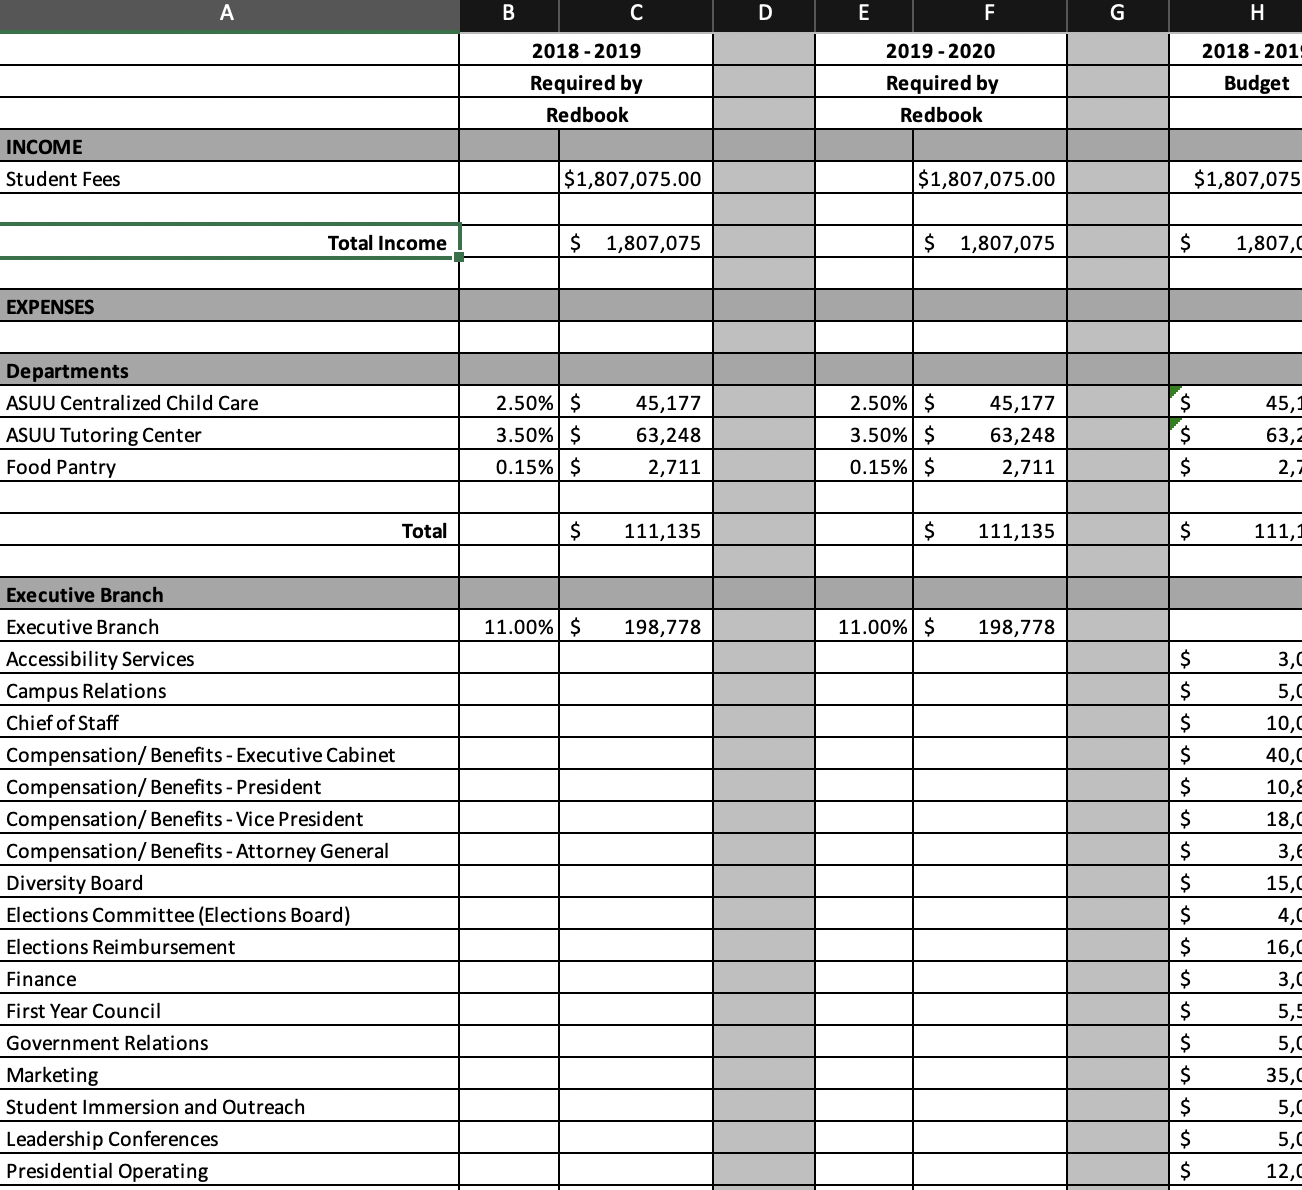Click the EXPENSES section heading cell
Image resolution: width=1302 pixels, height=1190 pixels.
pyautogui.click(x=229, y=306)
